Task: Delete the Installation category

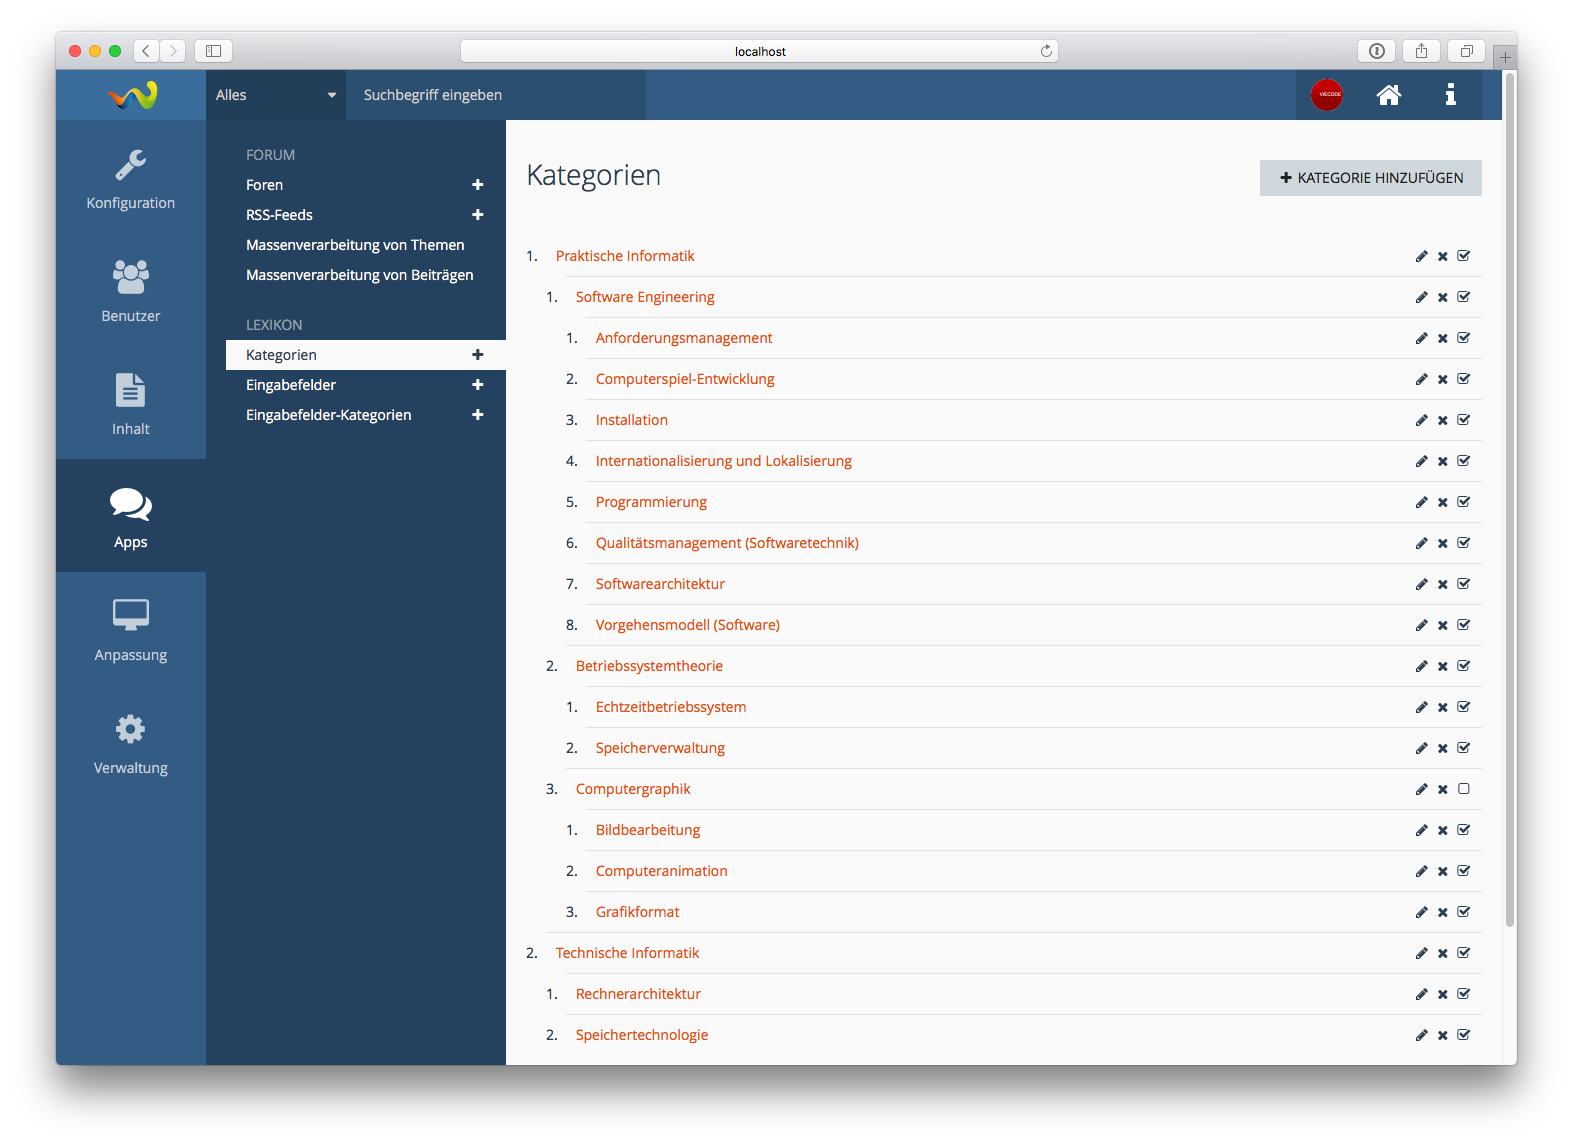Action: pos(1442,421)
